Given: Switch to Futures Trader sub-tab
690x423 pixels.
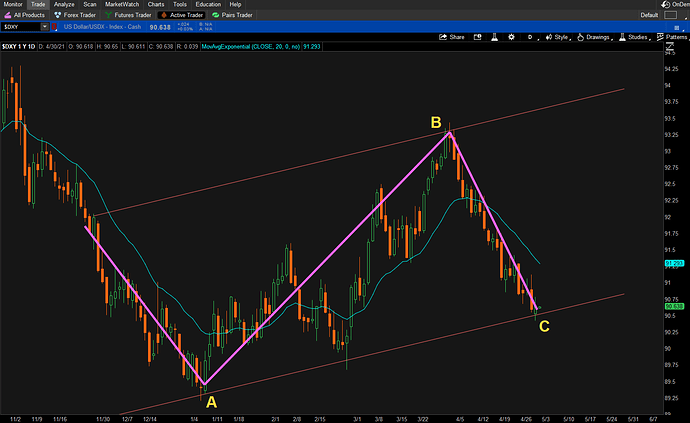Looking at the screenshot, I should 129,16.
